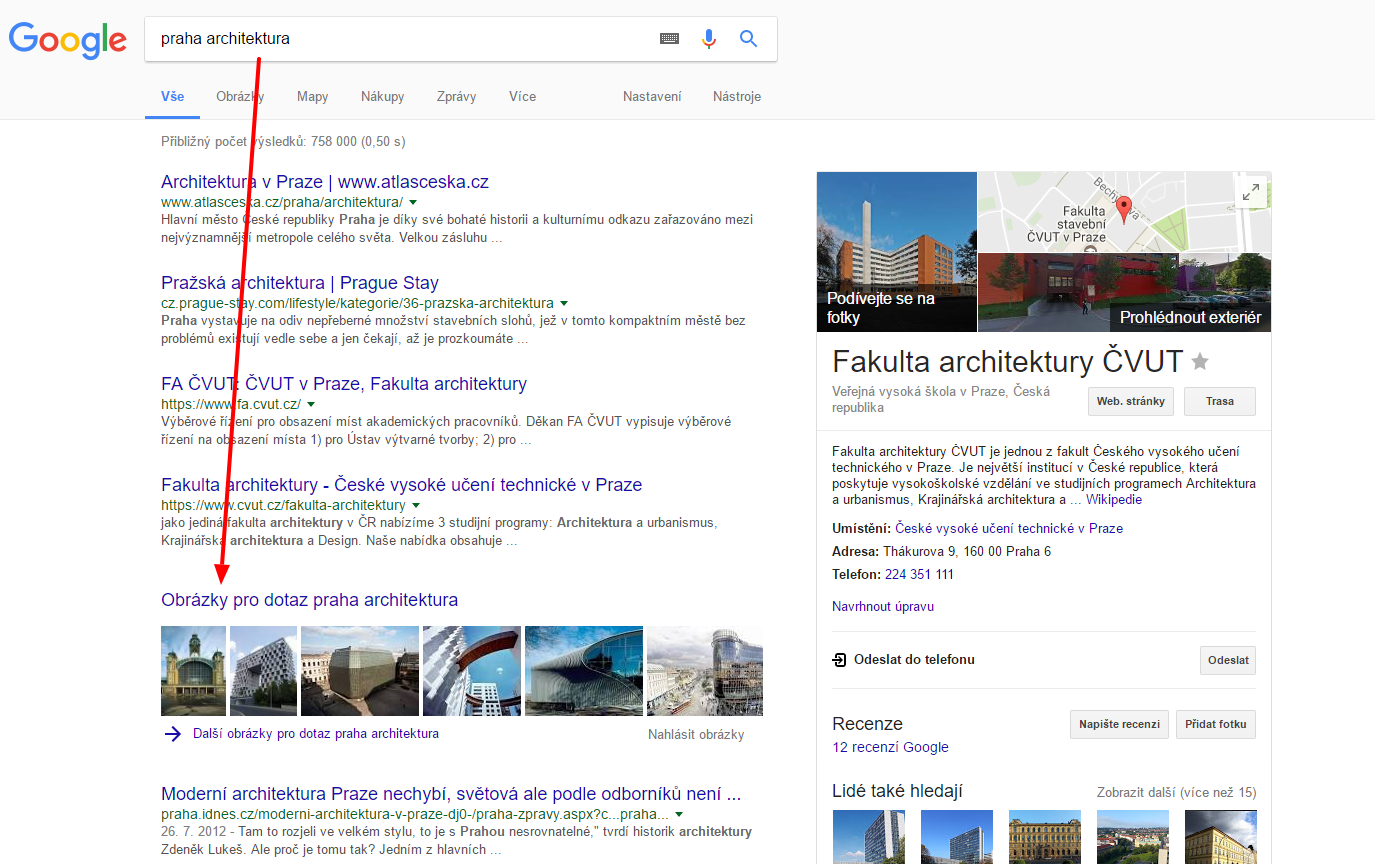Expand the map with the fullscreen arrows icon
Screen dimensions: 1375x864
pos(1250,193)
